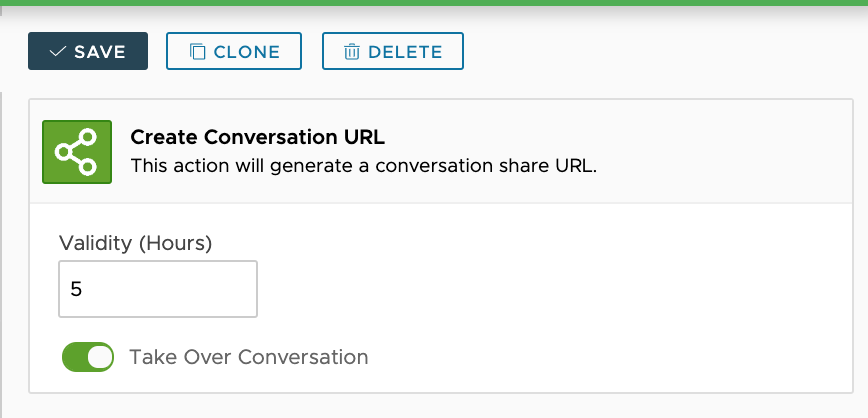Screen dimensions: 868x418
Task: Click the checkmark icon on Save
Action: click(x=57, y=51)
